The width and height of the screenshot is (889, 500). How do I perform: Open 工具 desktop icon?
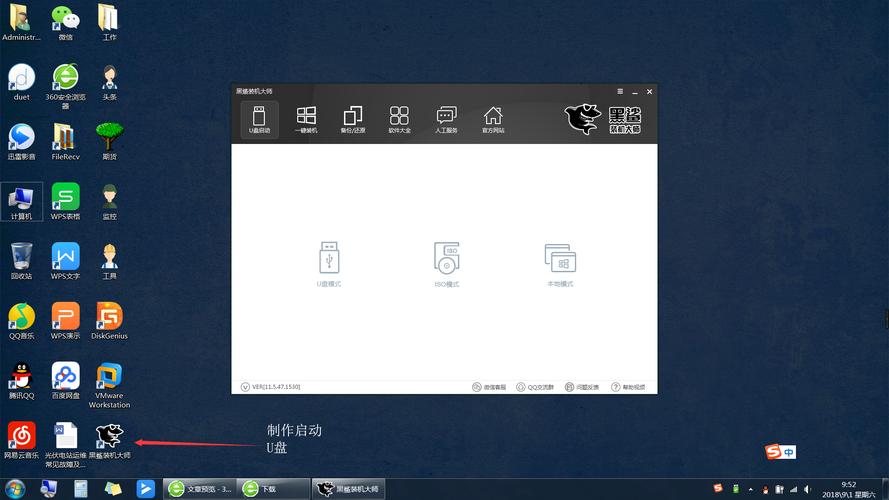109,261
